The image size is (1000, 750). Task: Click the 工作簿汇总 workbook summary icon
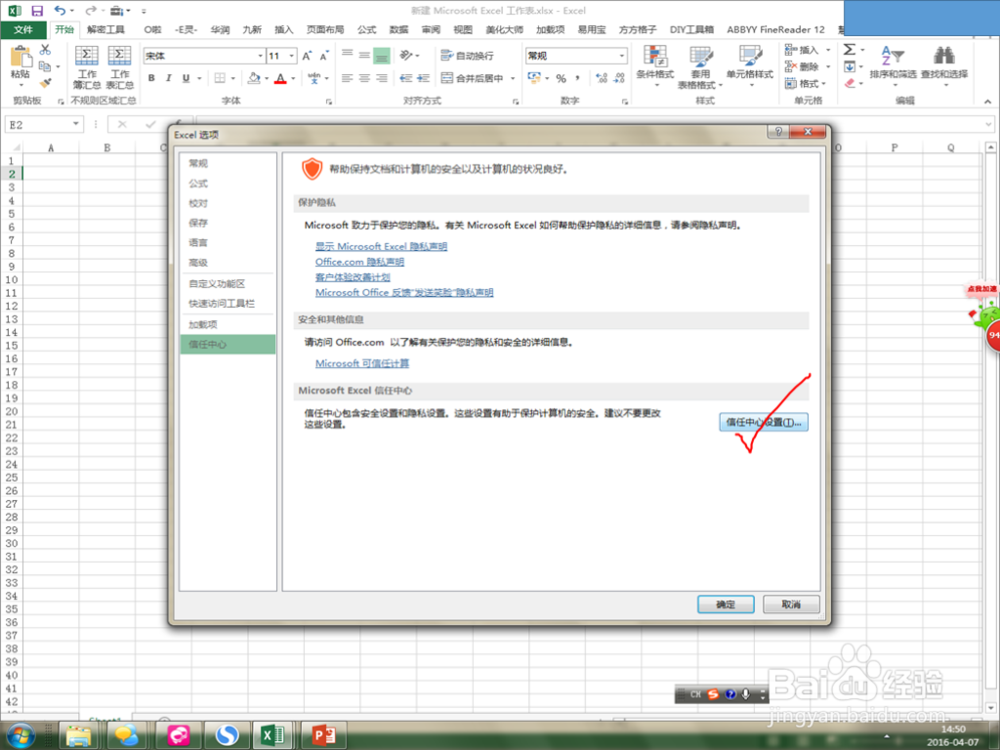(87, 67)
